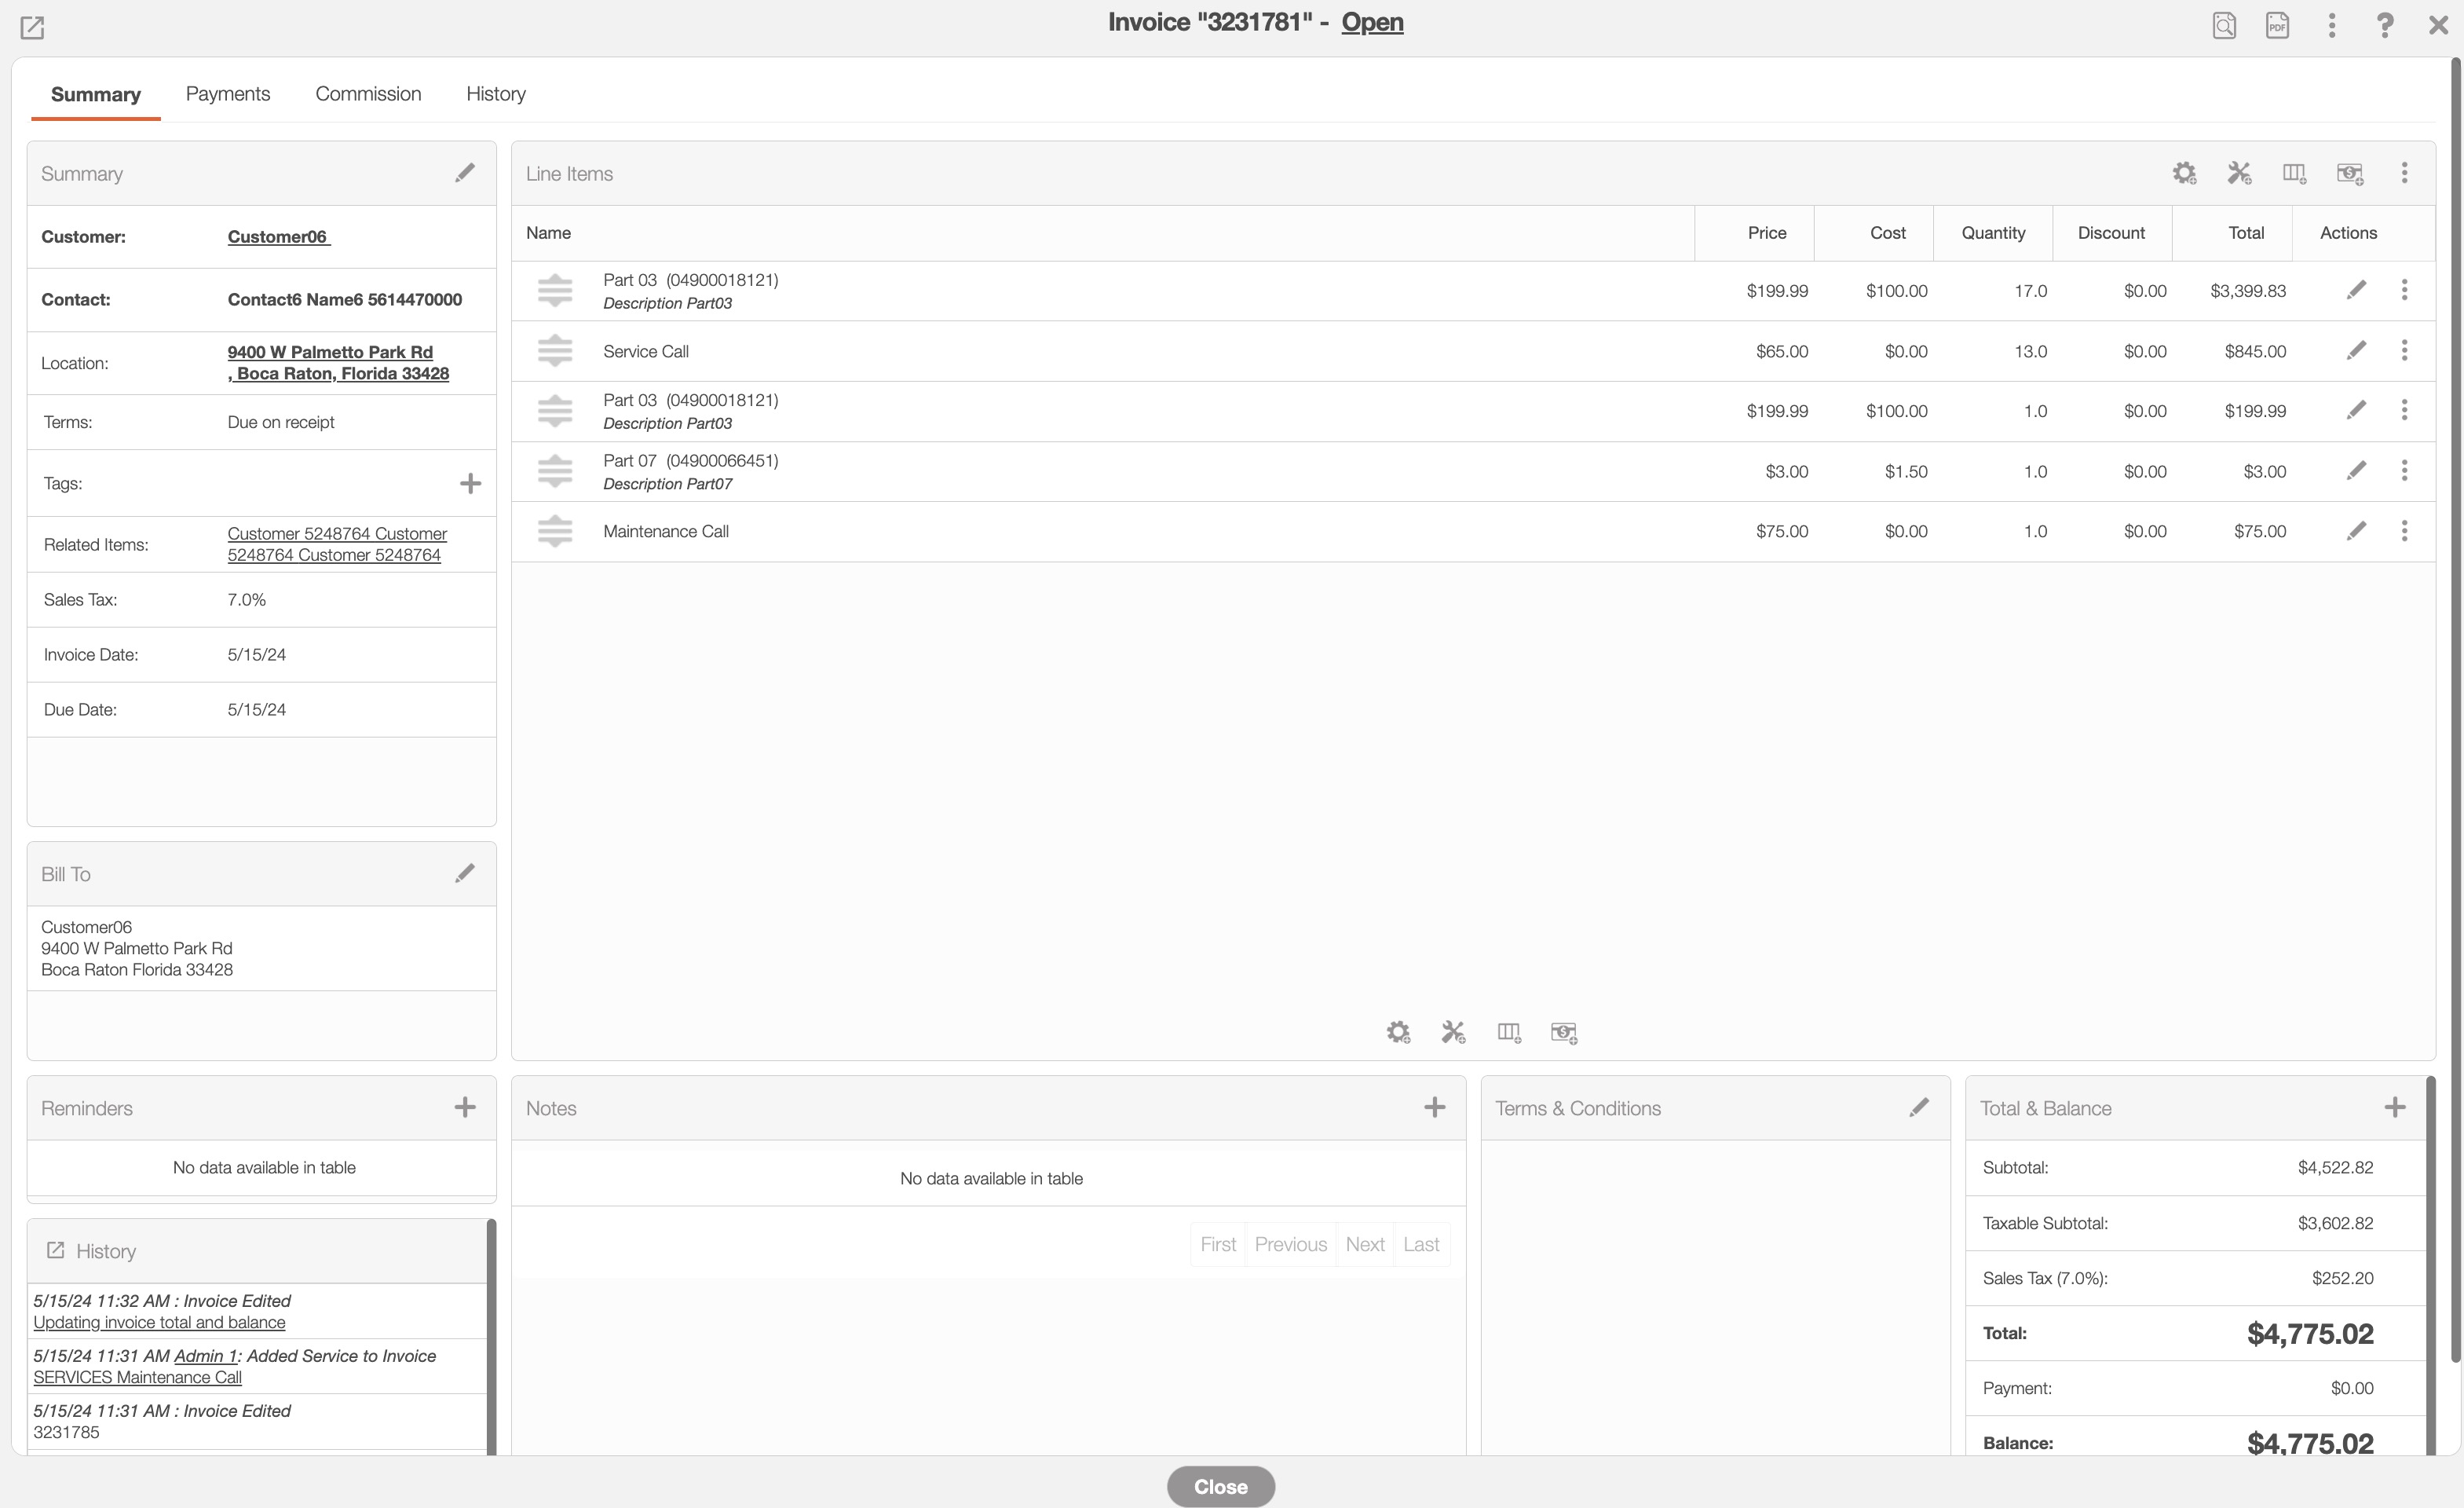
Task: Grab the drag handle of Part 07 row
Action: 555,471
